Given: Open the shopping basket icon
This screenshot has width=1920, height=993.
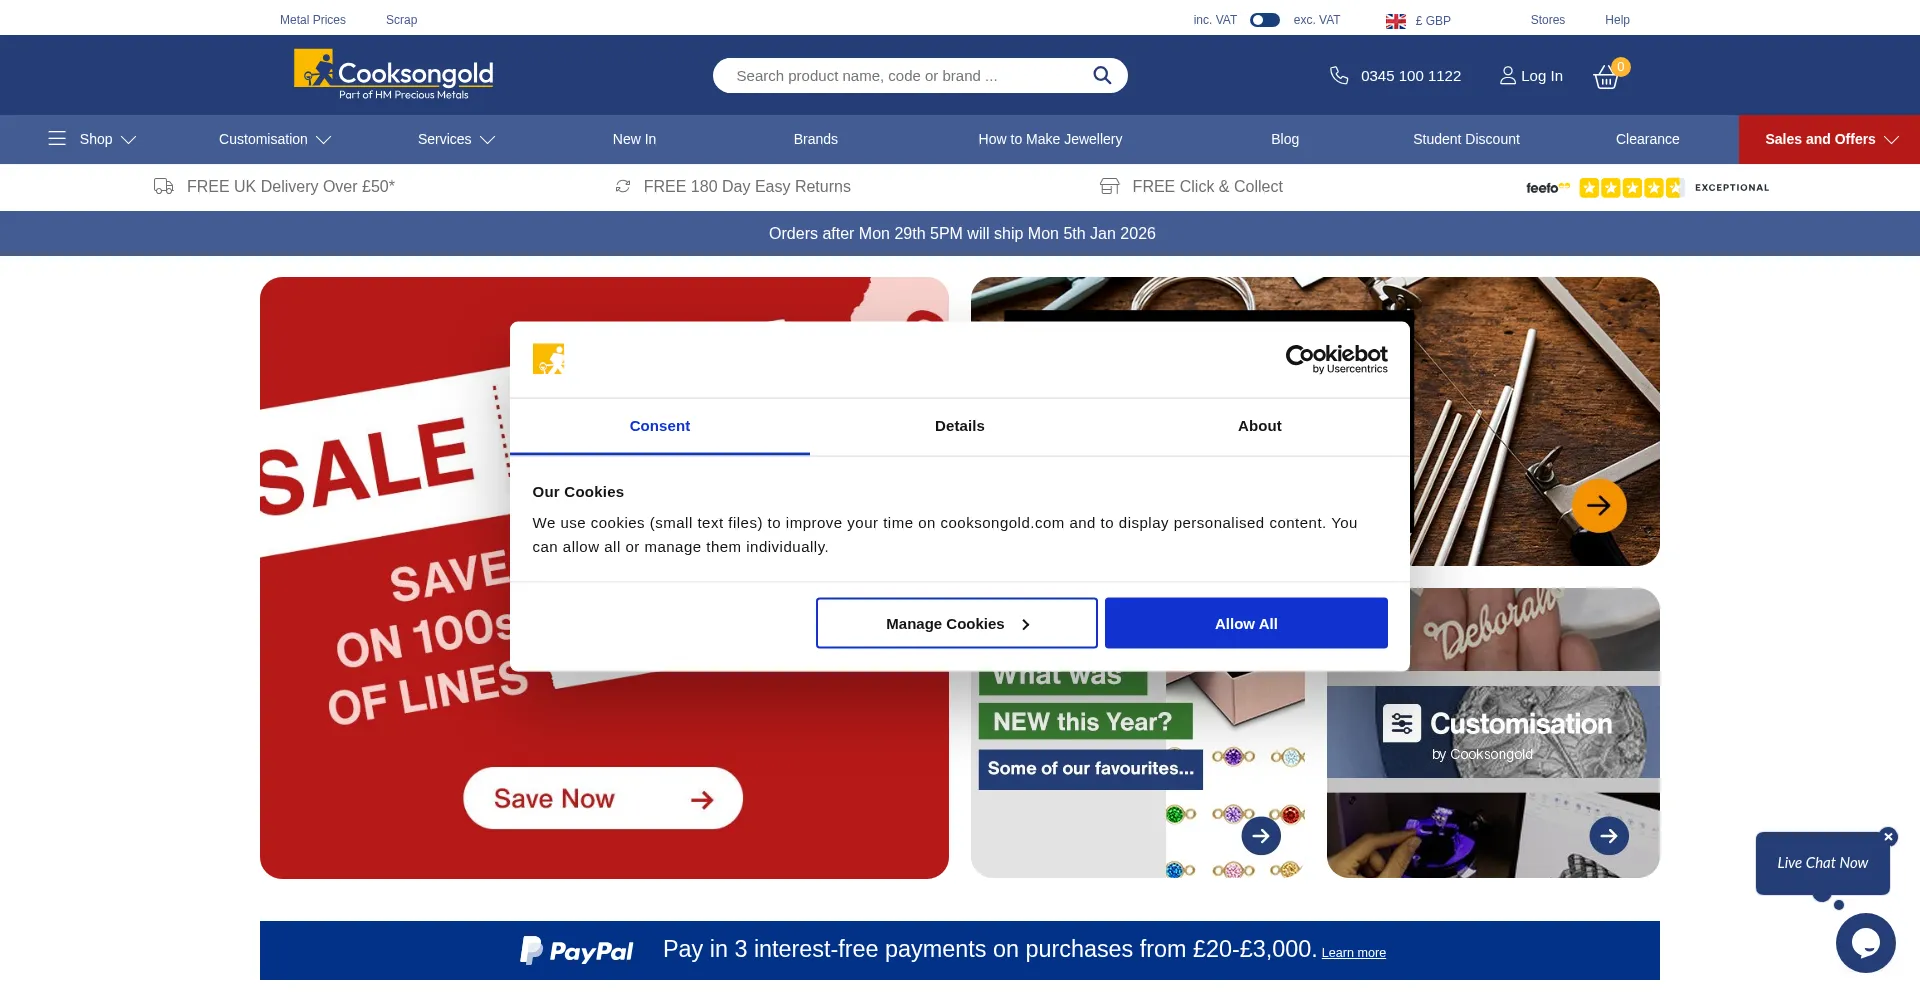Looking at the screenshot, I should (1605, 77).
